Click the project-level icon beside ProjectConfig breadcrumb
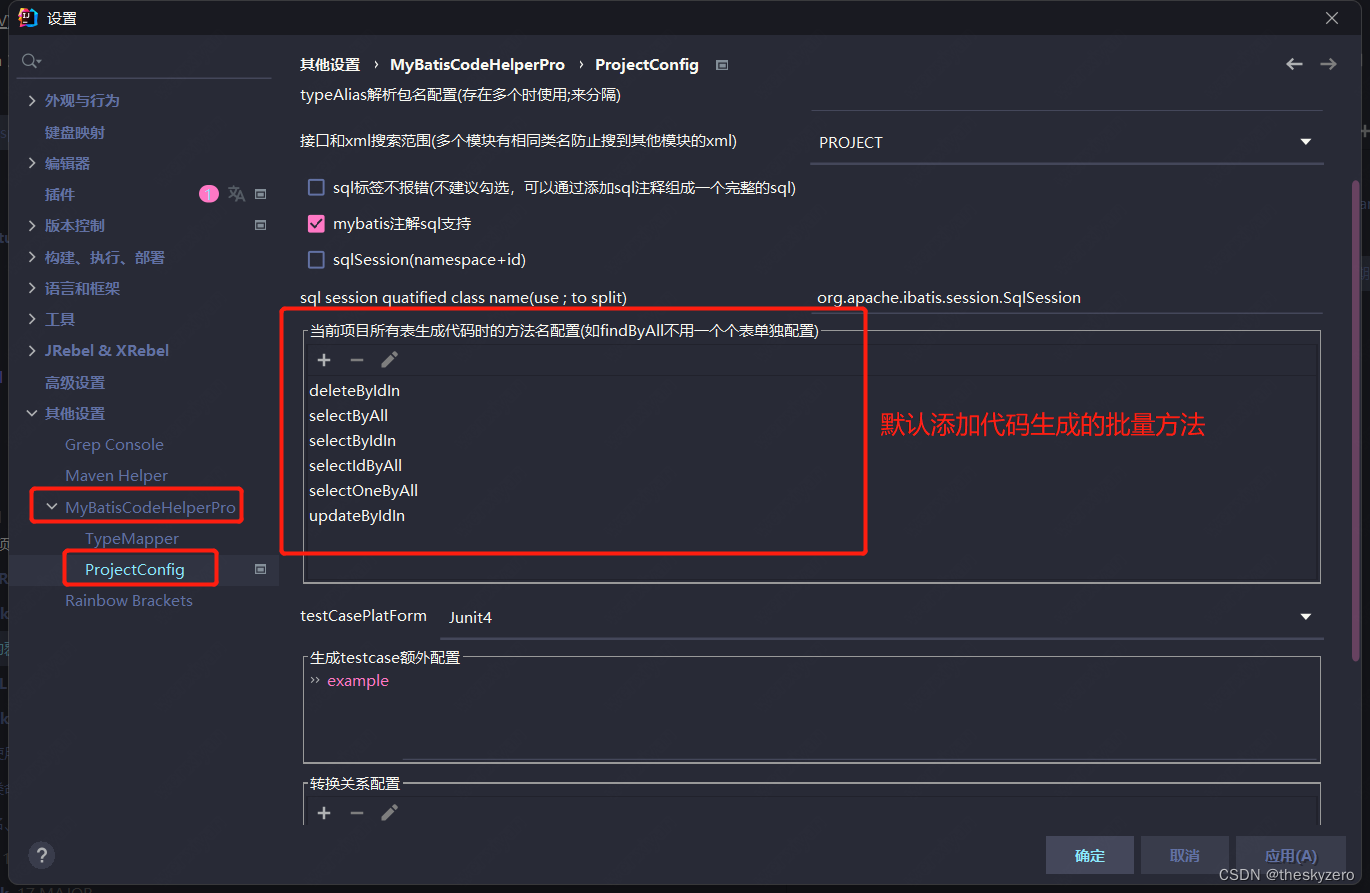 pyautogui.click(x=722, y=65)
